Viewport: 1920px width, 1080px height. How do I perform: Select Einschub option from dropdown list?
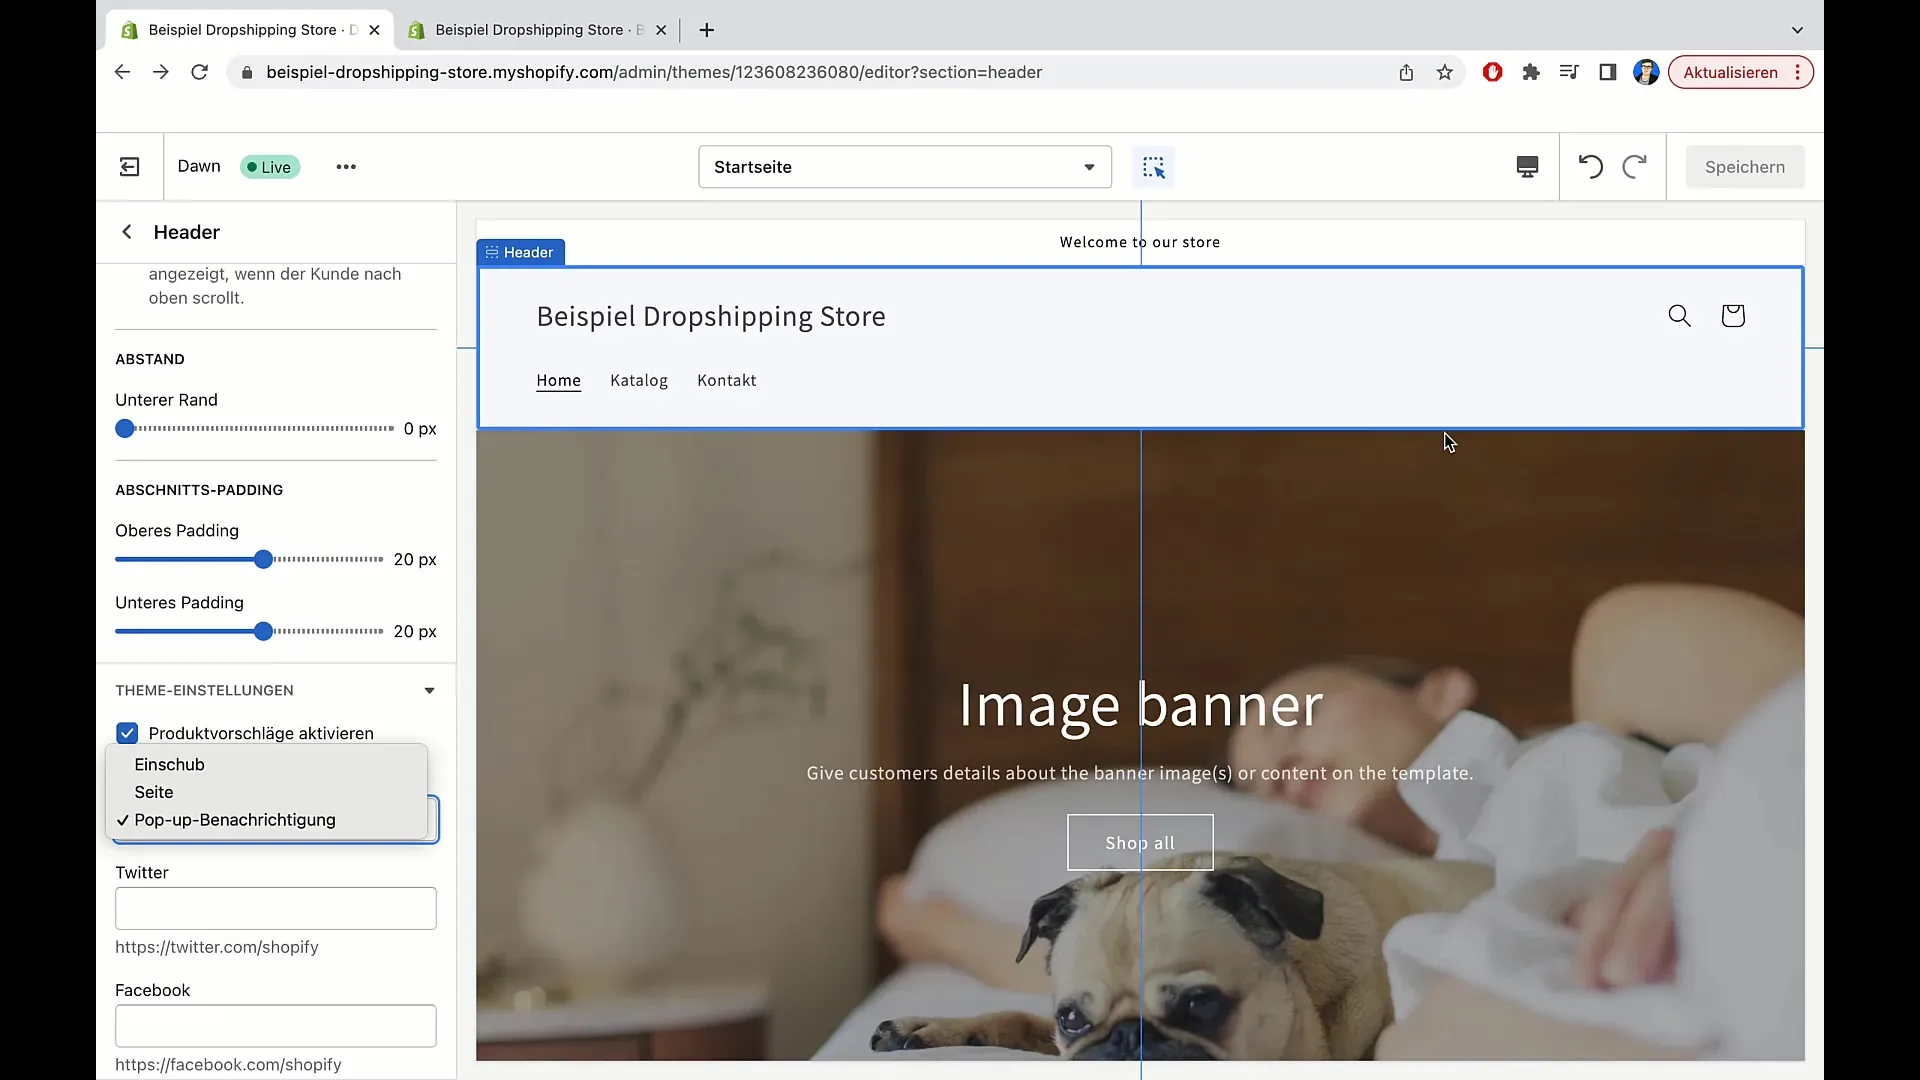point(169,764)
